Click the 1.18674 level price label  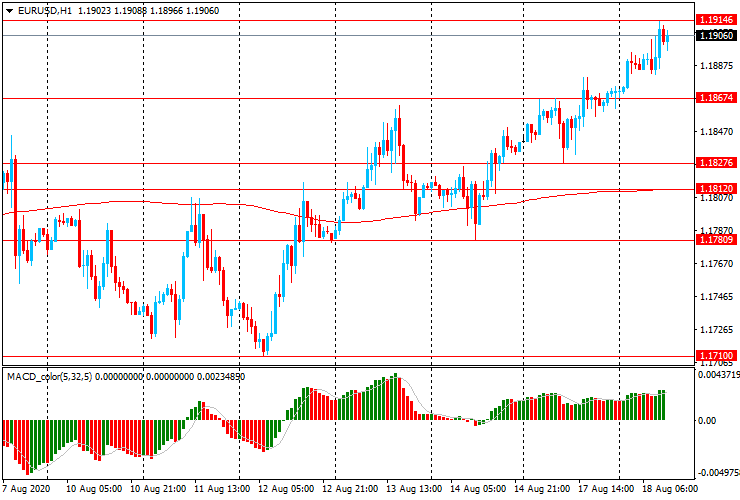click(x=716, y=98)
